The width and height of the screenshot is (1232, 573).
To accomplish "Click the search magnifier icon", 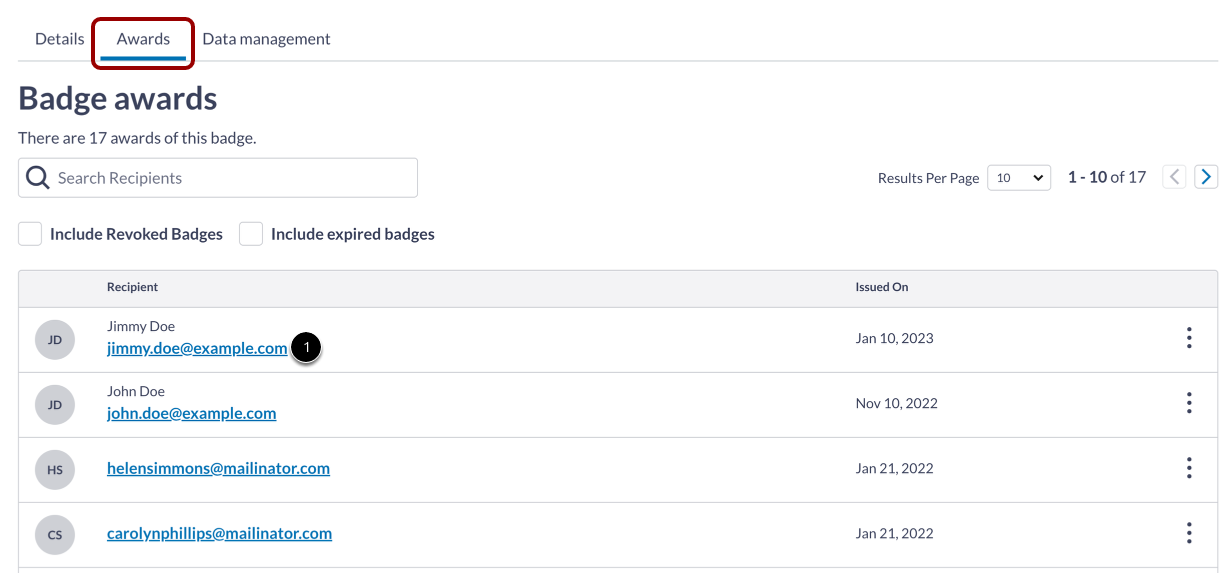I will (38, 178).
